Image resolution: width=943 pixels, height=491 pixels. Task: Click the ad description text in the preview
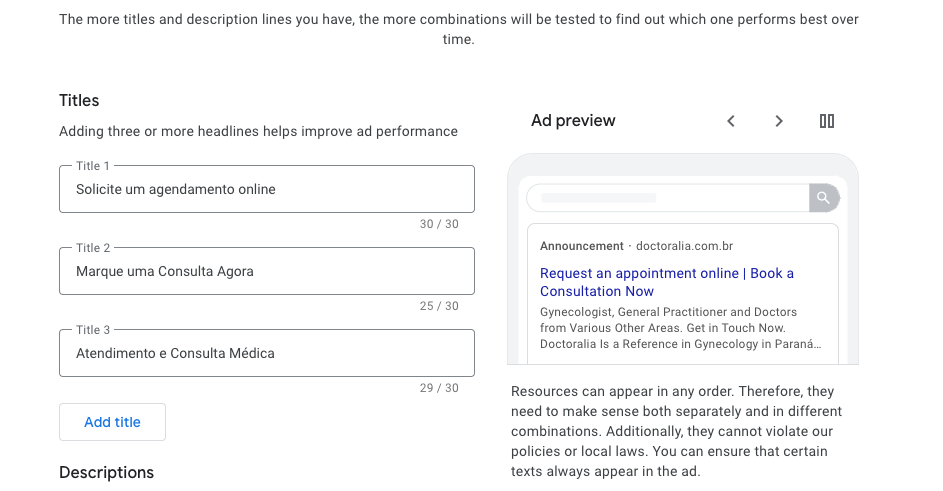click(680, 328)
